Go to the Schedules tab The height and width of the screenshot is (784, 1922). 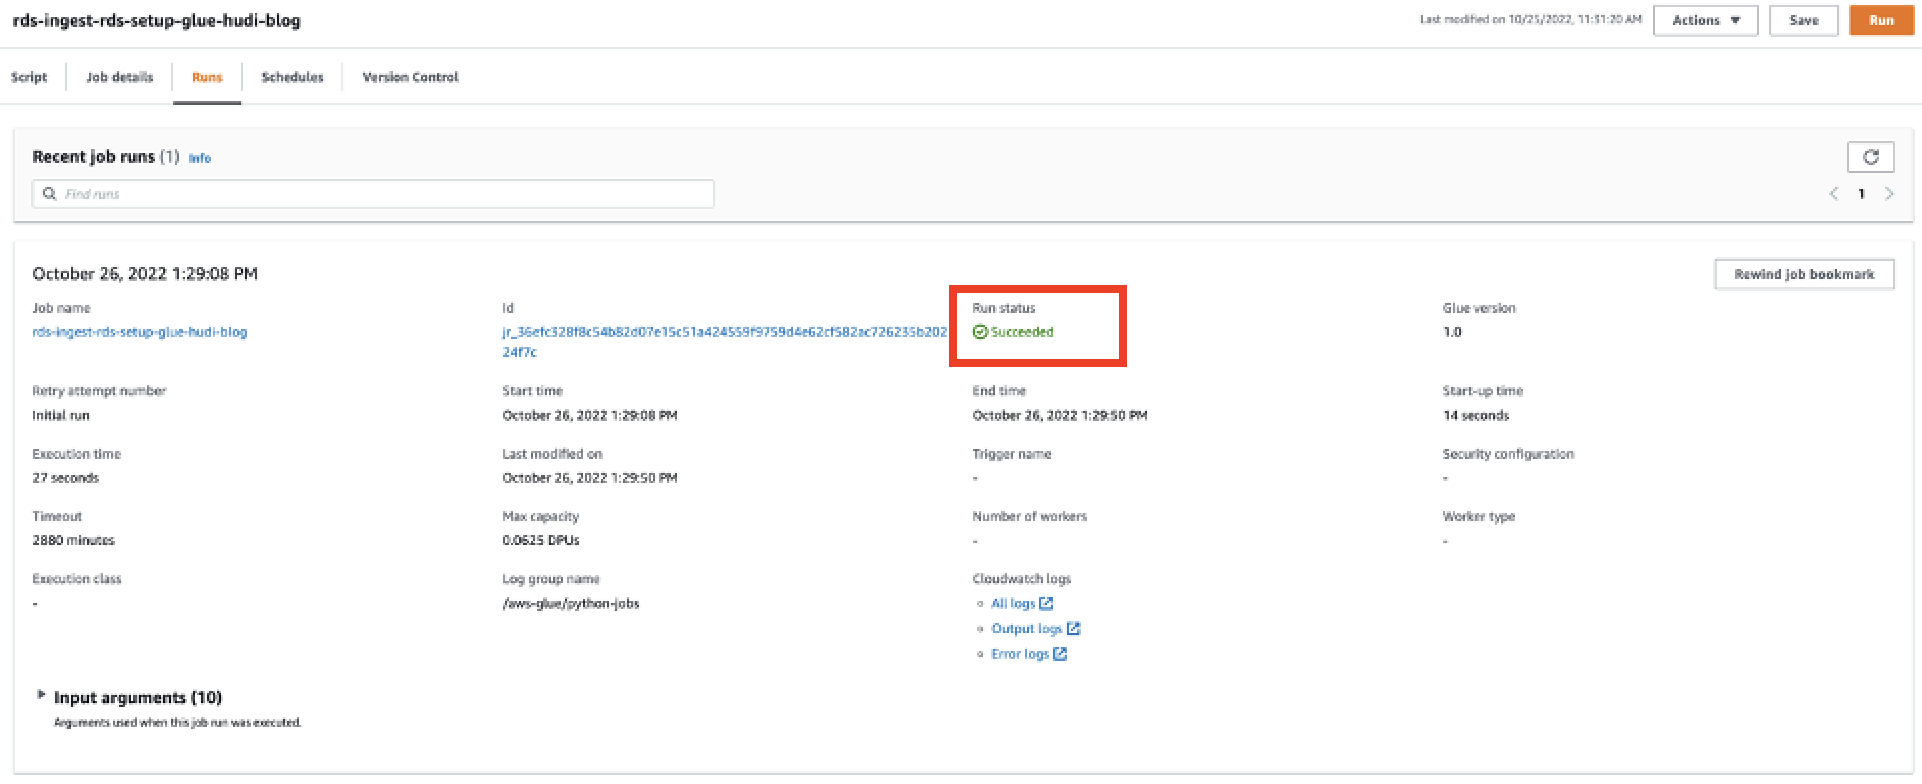(292, 77)
